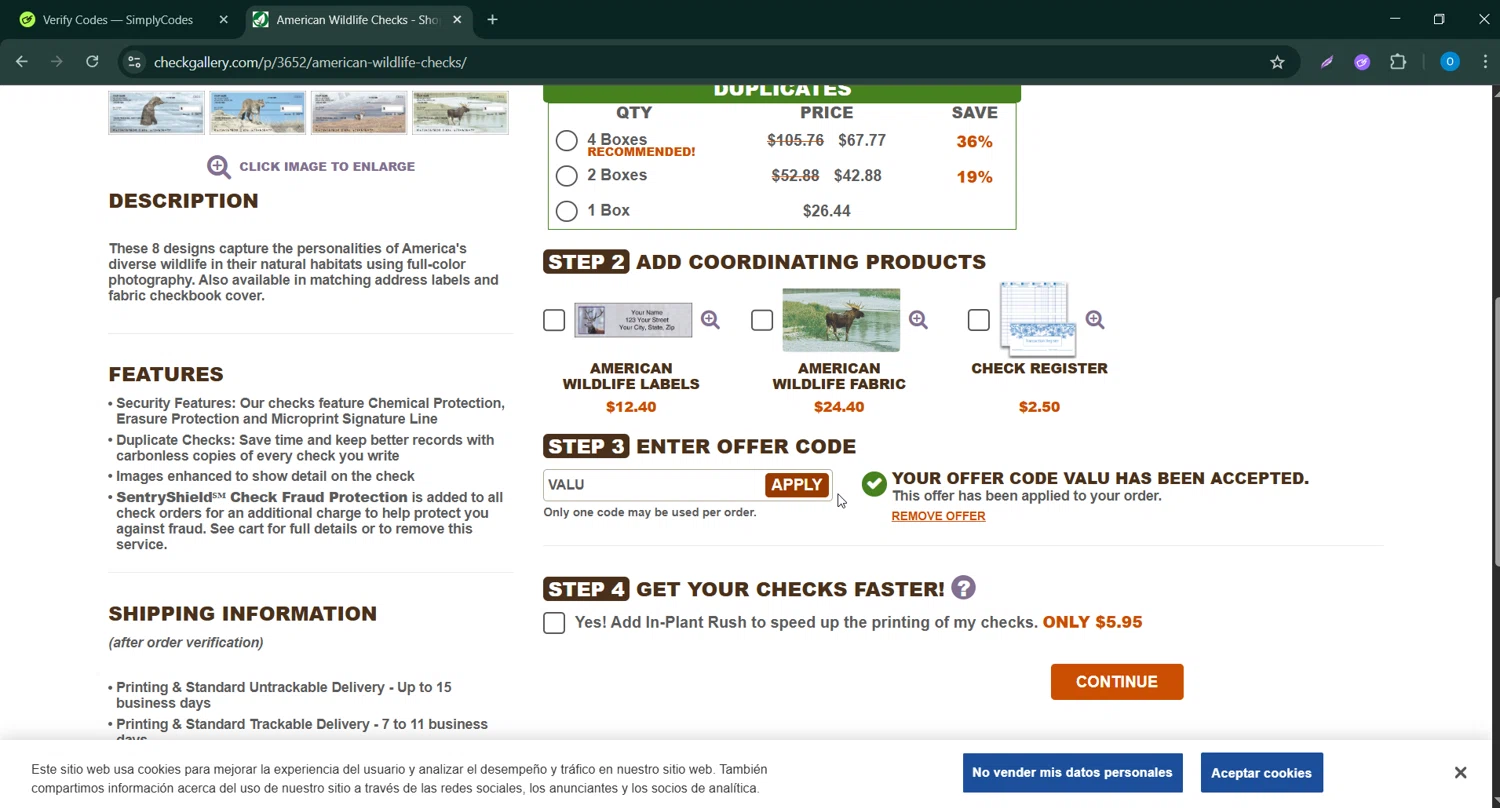Viewport: 1500px width, 808px height.
Task: Switch to the Verify Codes SimplyCodes tab
Action: [119, 20]
